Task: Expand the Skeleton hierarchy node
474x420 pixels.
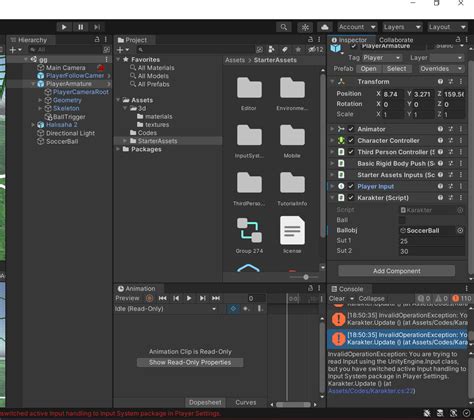Action: coord(40,108)
